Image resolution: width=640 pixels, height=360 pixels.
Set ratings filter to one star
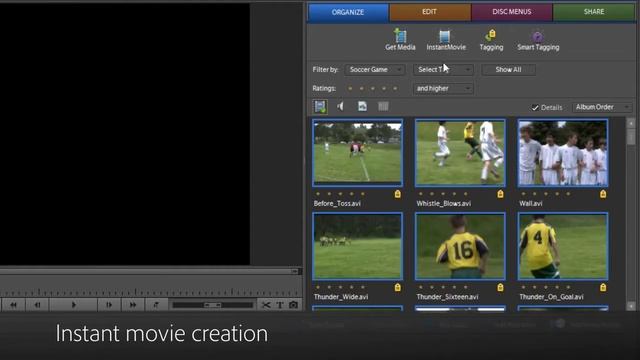point(350,89)
